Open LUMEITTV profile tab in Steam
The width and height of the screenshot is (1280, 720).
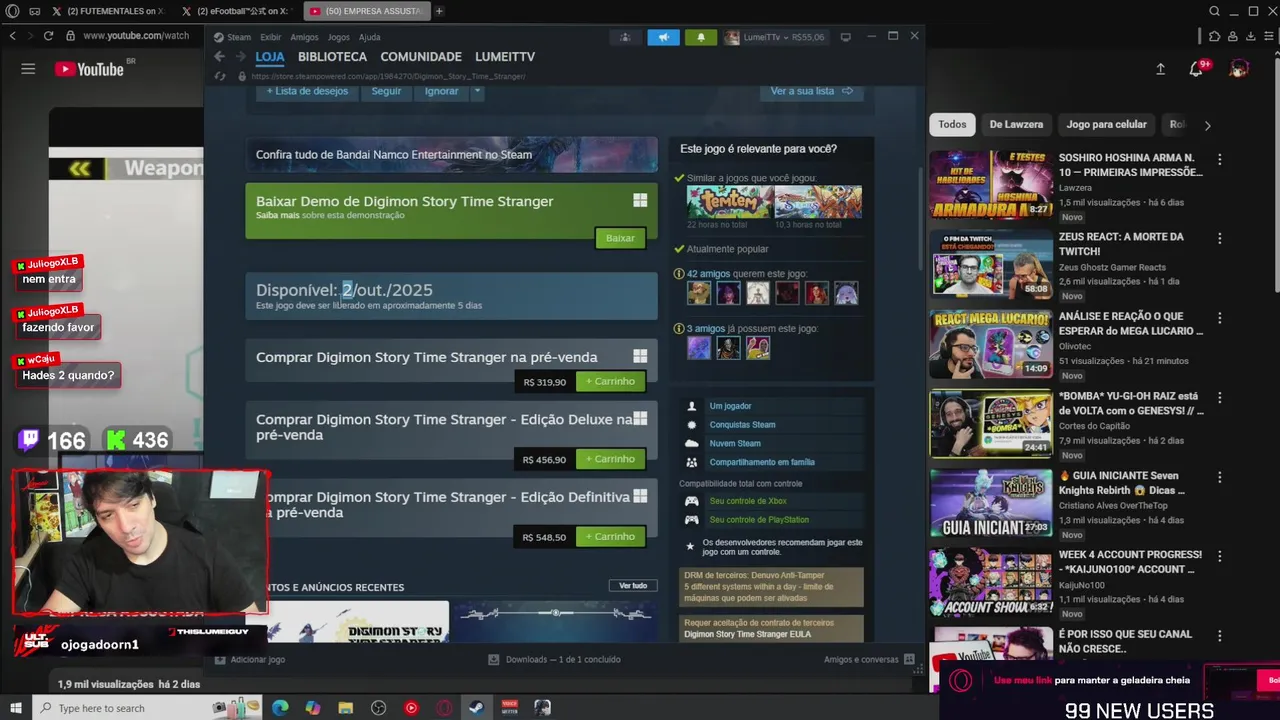(505, 57)
